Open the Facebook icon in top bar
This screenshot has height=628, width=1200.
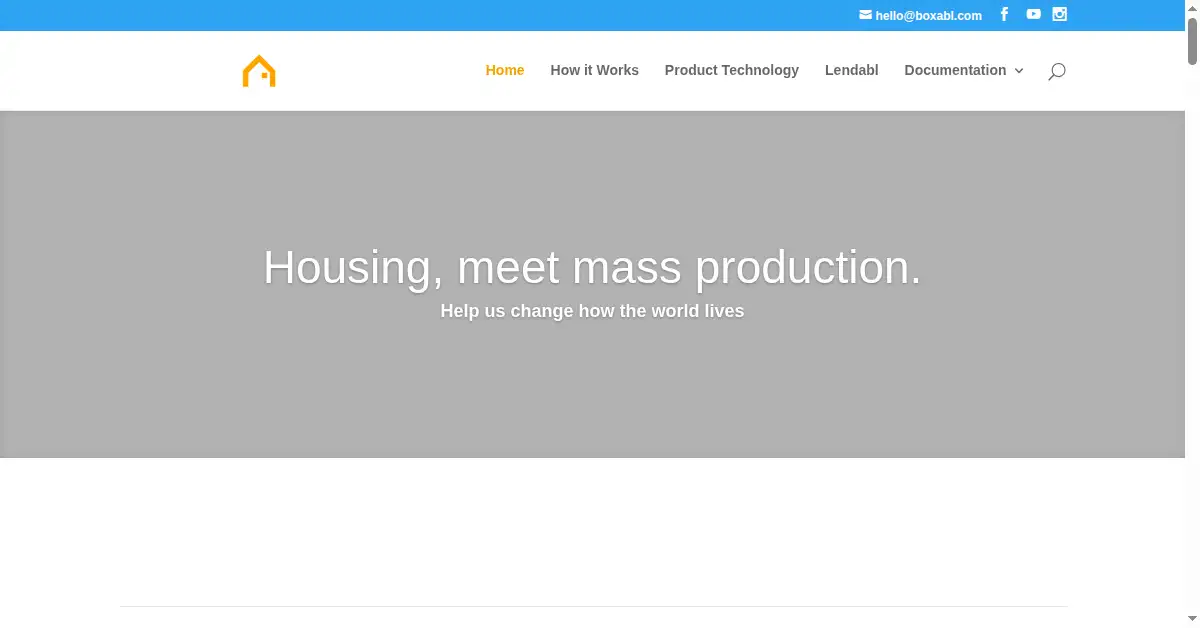[x=1004, y=14]
